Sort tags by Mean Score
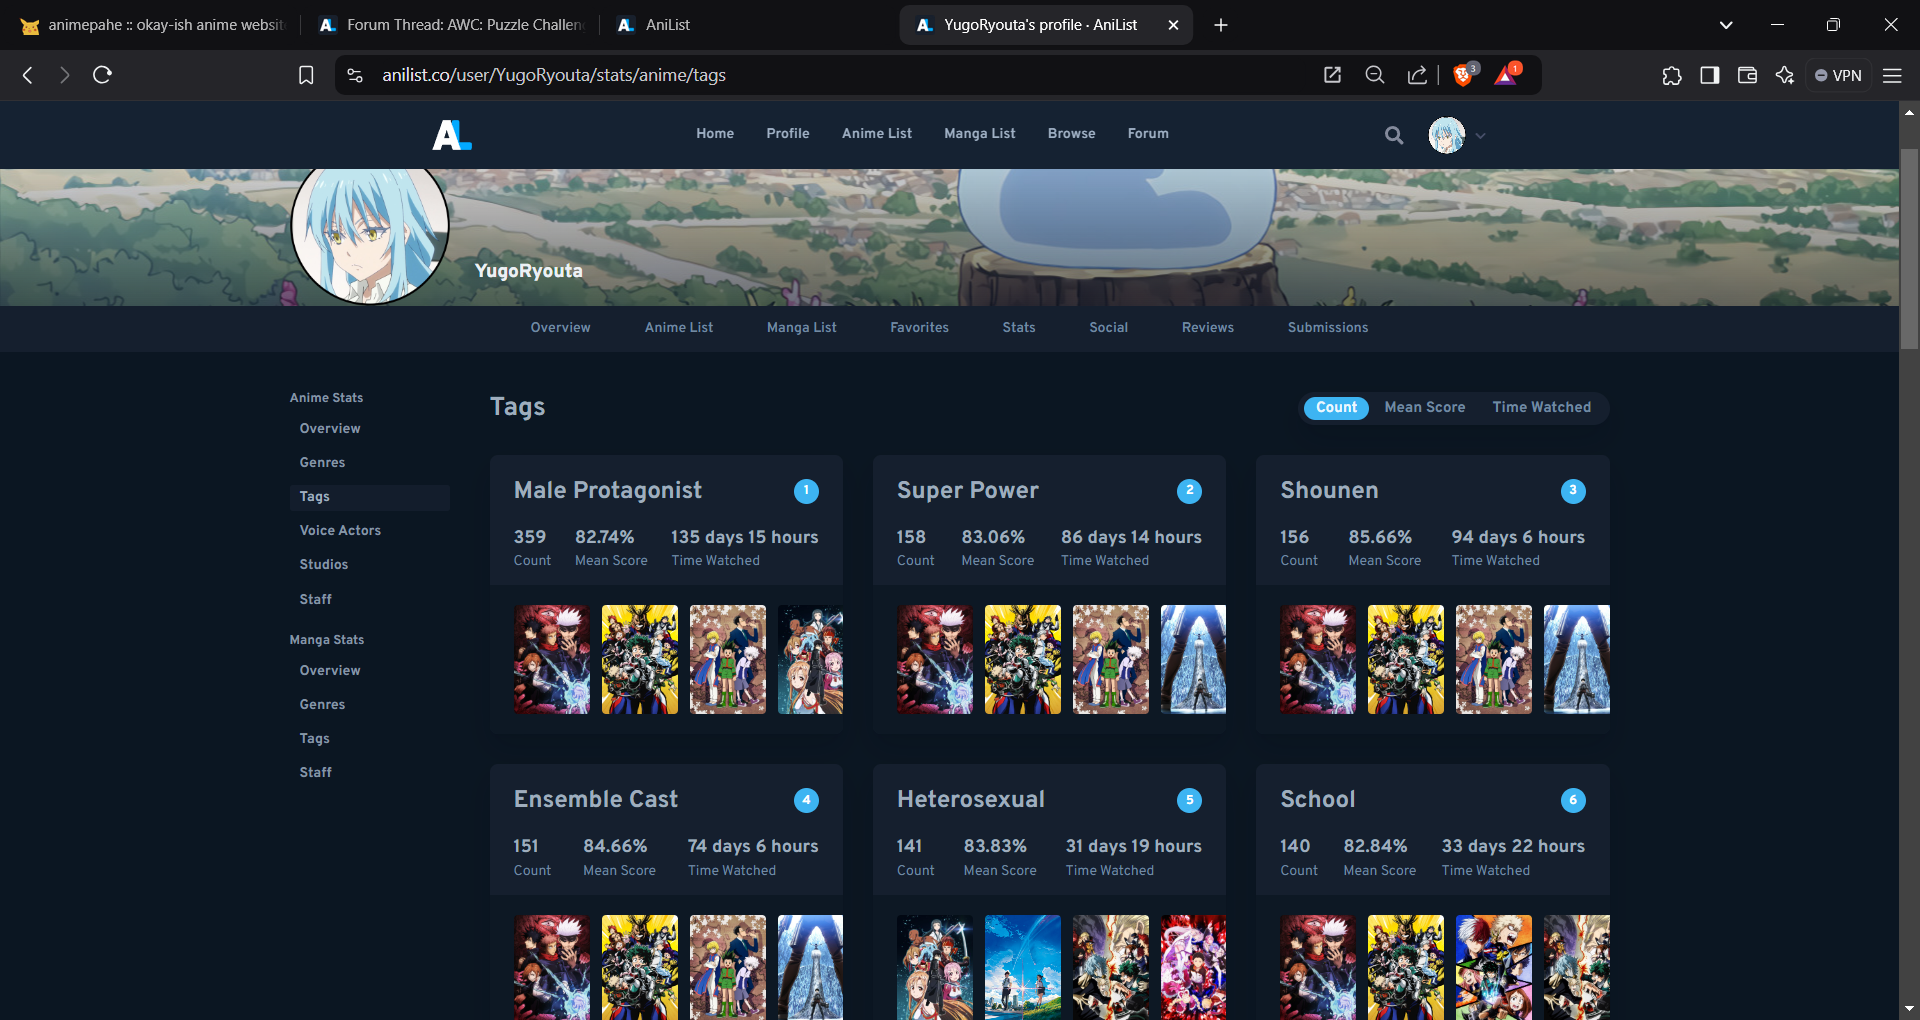1920x1020 pixels. (x=1424, y=407)
